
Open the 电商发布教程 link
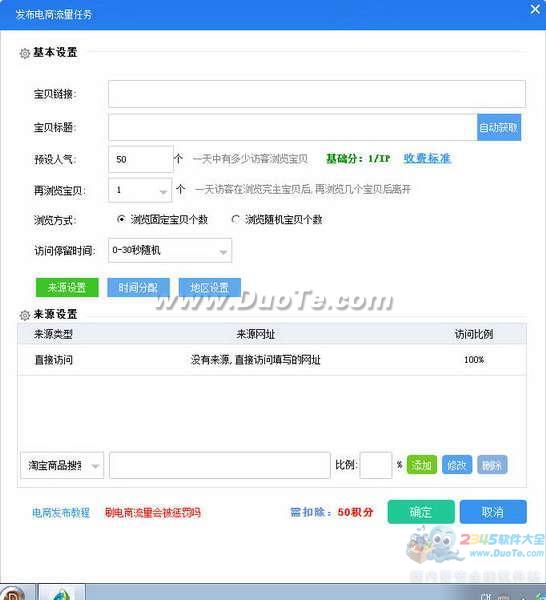tap(61, 512)
